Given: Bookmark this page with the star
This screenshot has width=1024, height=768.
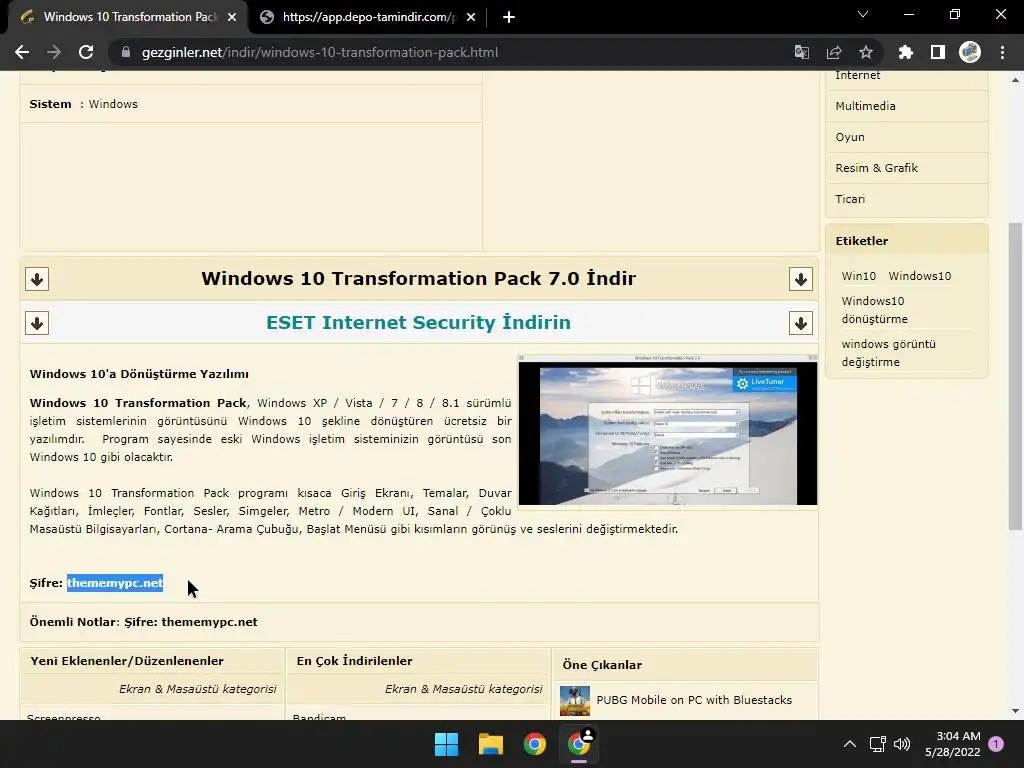Looking at the screenshot, I should coord(866,52).
